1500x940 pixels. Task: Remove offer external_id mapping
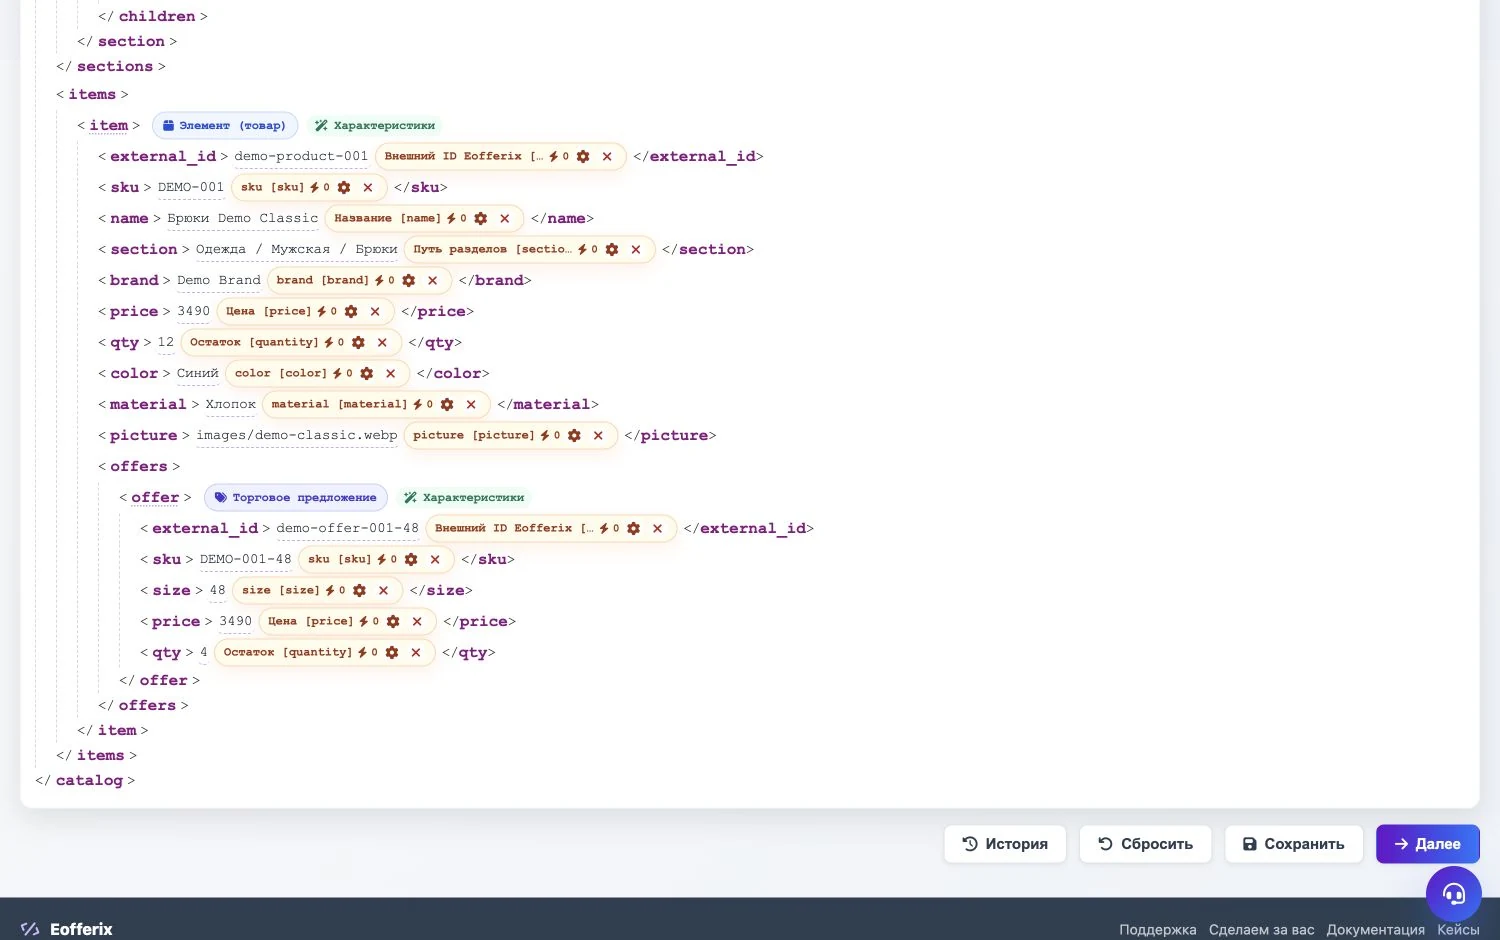pos(657,529)
